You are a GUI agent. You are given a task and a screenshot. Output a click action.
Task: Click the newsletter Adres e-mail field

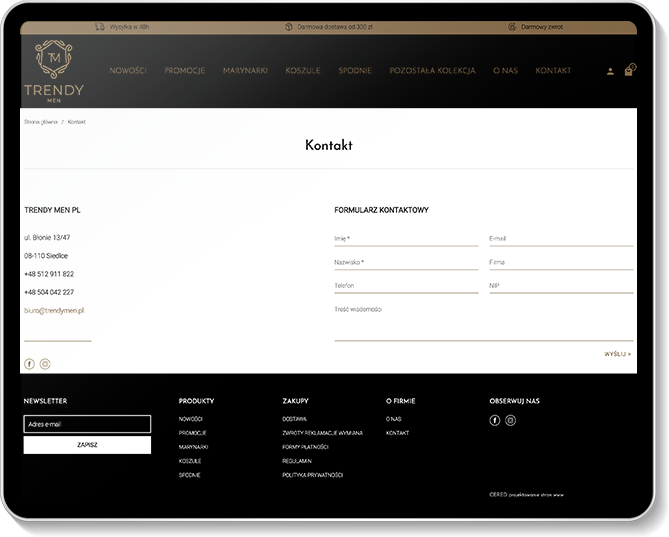tap(87, 424)
